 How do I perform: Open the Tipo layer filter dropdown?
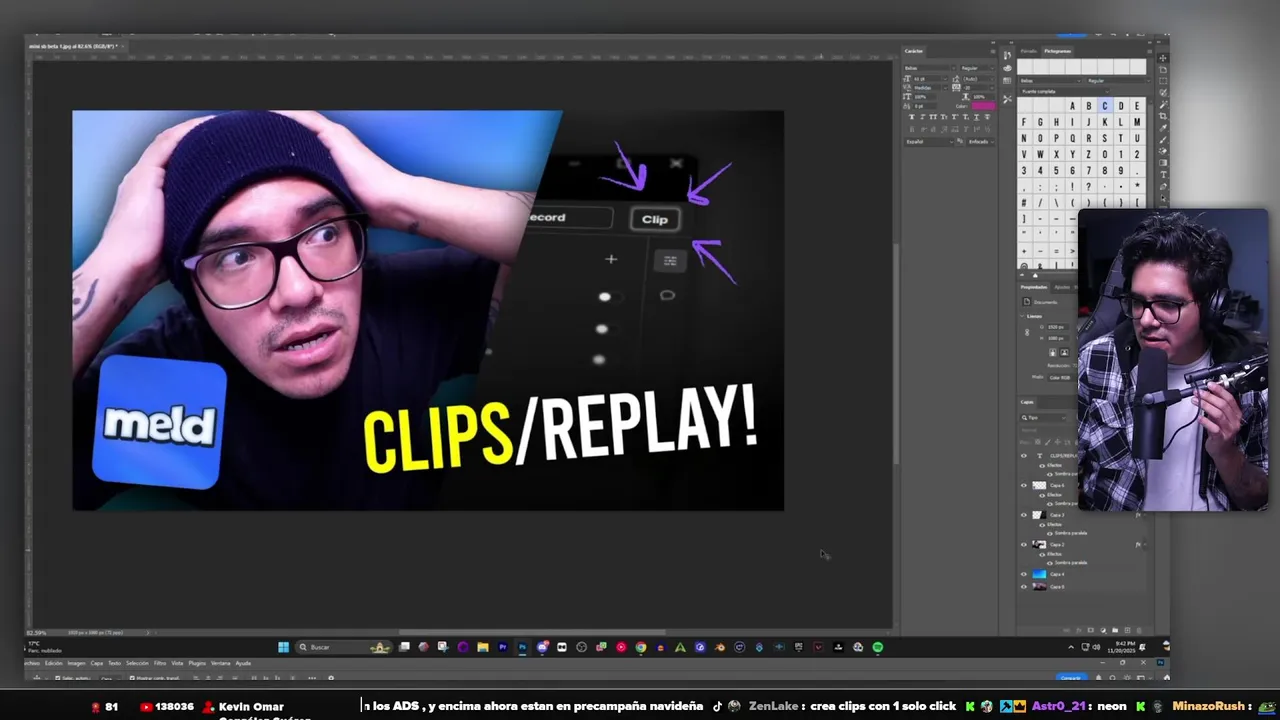[x=1043, y=417]
